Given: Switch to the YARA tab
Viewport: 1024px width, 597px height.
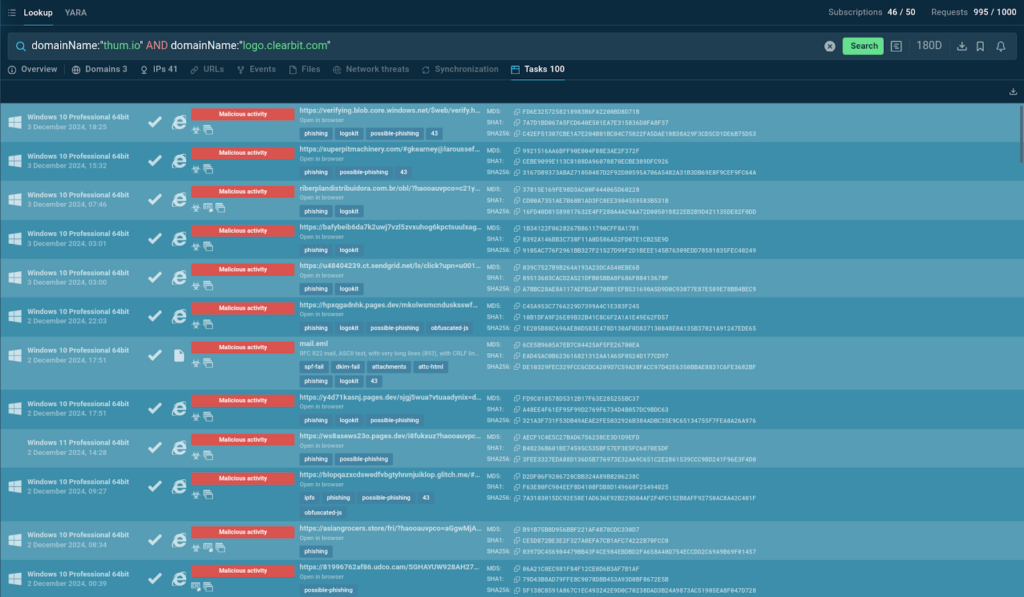Looking at the screenshot, I should (x=75, y=12).
